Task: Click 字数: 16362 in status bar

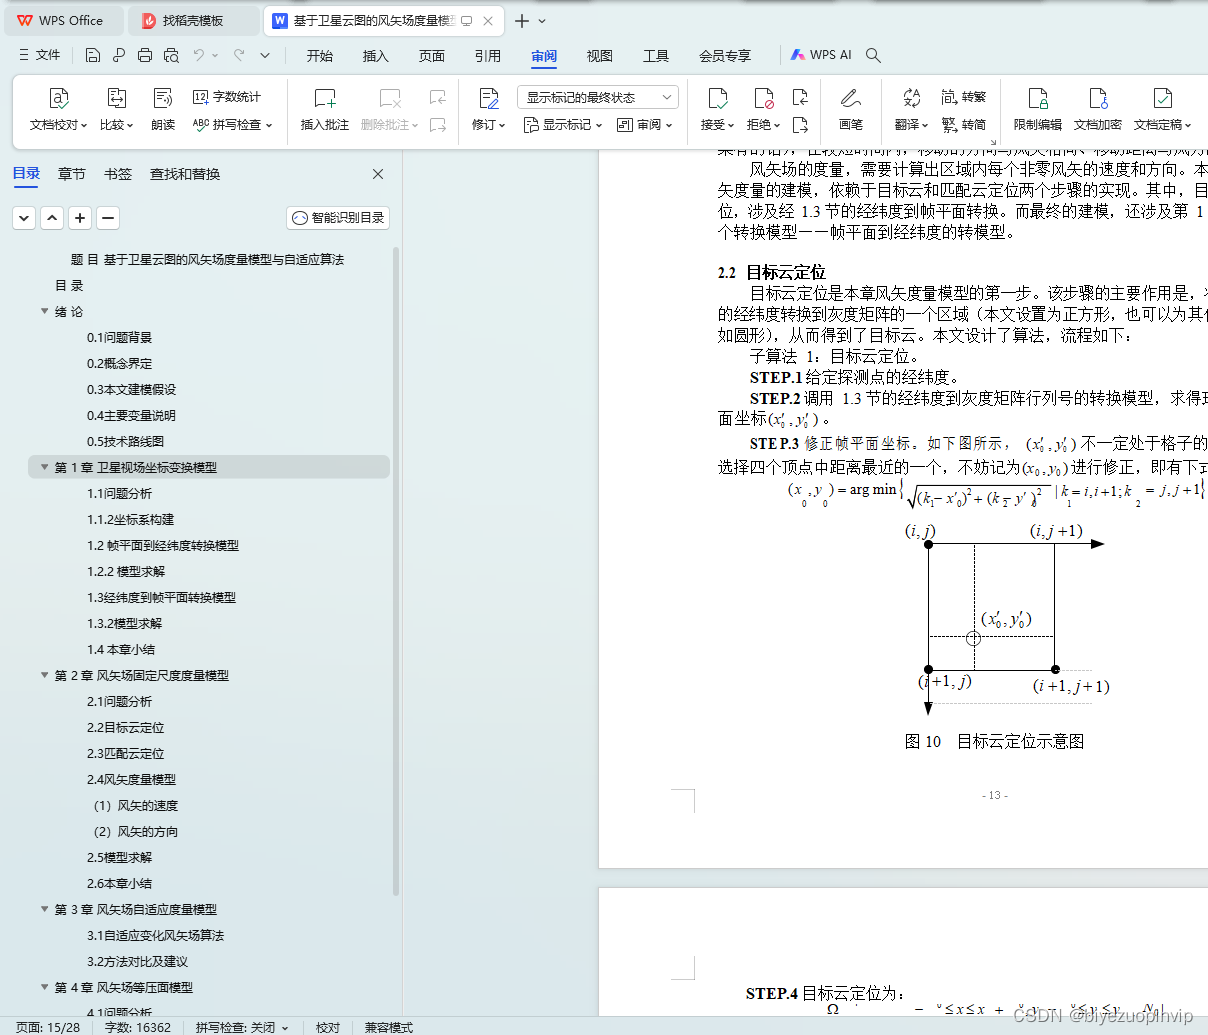Action: coord(138,1027)
